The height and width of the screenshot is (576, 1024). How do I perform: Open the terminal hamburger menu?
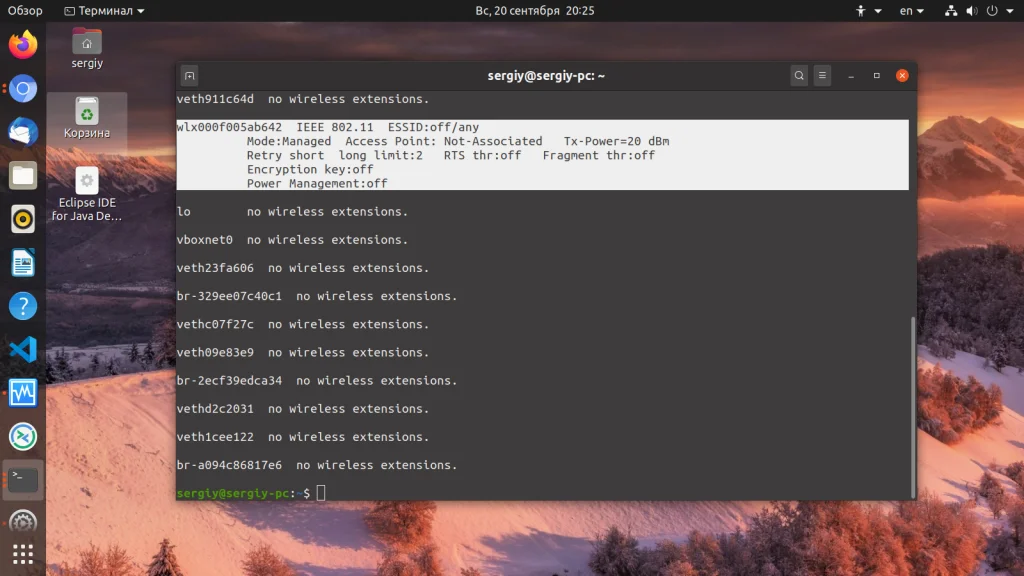(822, 76)
